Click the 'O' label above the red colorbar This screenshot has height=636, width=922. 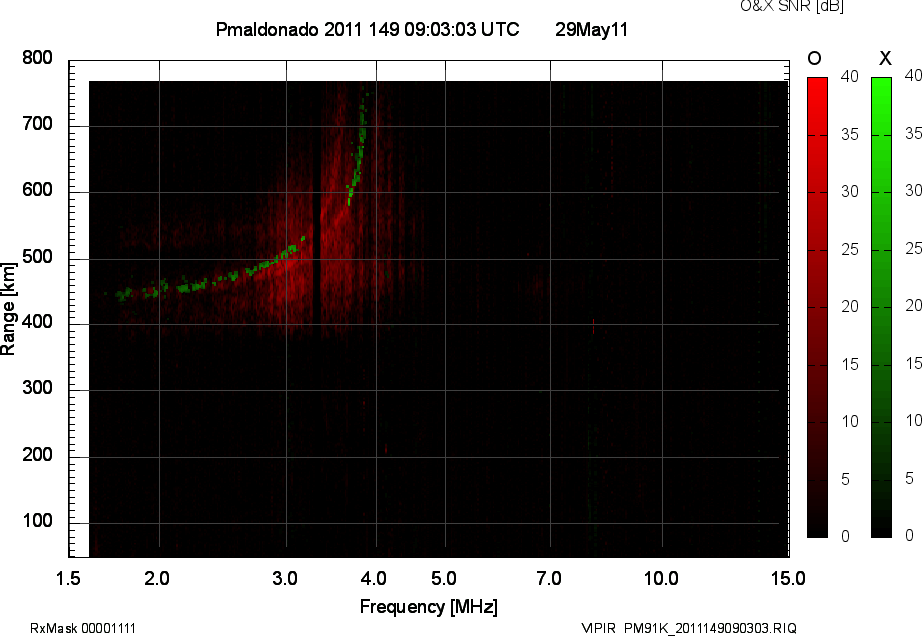(x=814, y=58)
